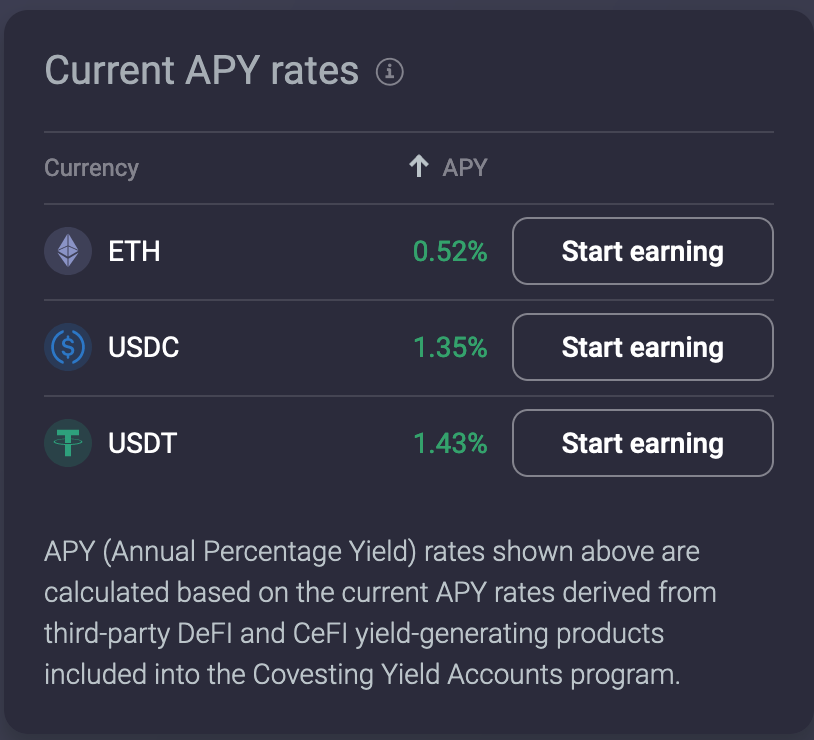Click Start earning for ETH
This screenshot has height=740, width=814.
tap(642, 251)
